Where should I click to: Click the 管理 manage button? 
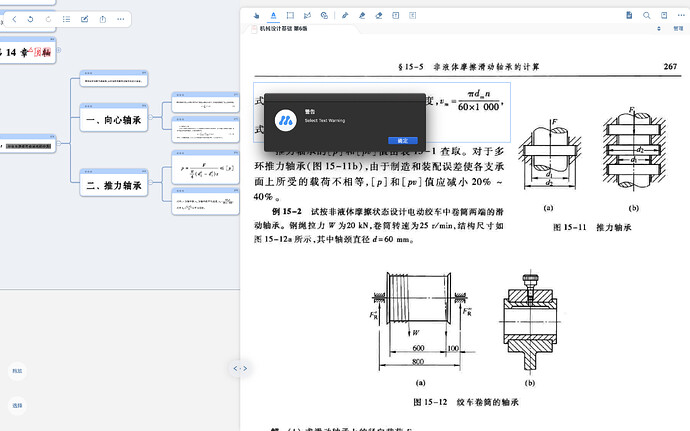678,29
